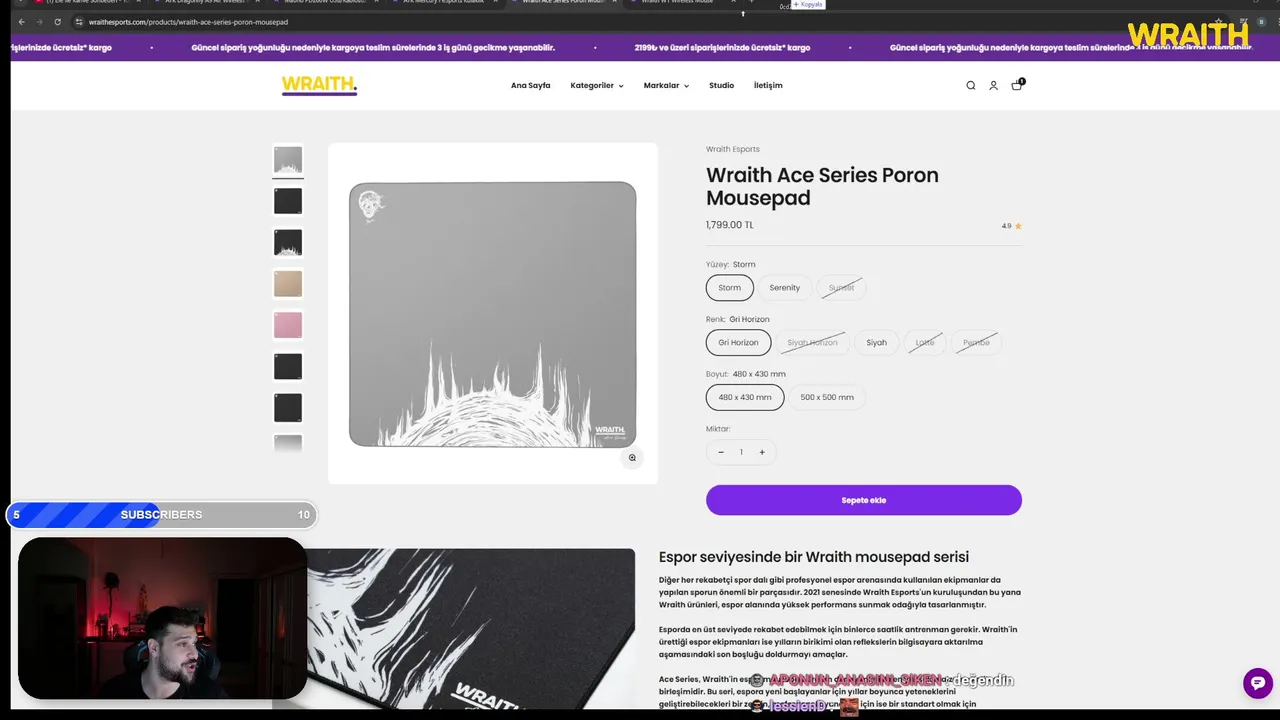
Task: Click the price 1,799.00 TL
Action: coord(730,225)
